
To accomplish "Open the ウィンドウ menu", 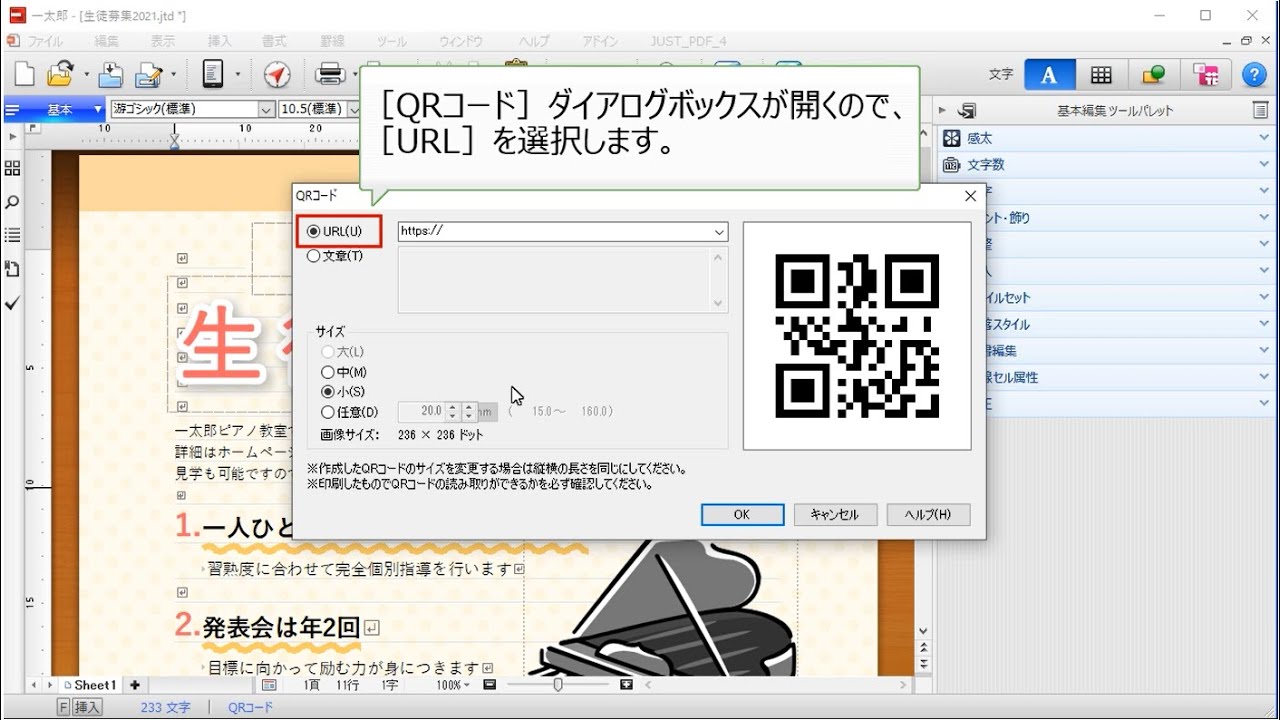I will click(x=461, y=41).
